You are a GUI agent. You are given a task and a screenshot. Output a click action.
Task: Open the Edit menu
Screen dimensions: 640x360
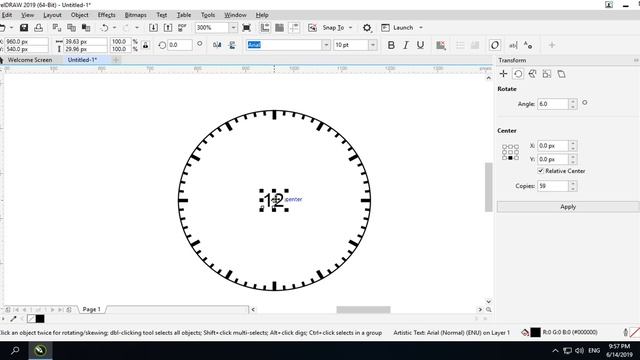(x=7, y=15)
